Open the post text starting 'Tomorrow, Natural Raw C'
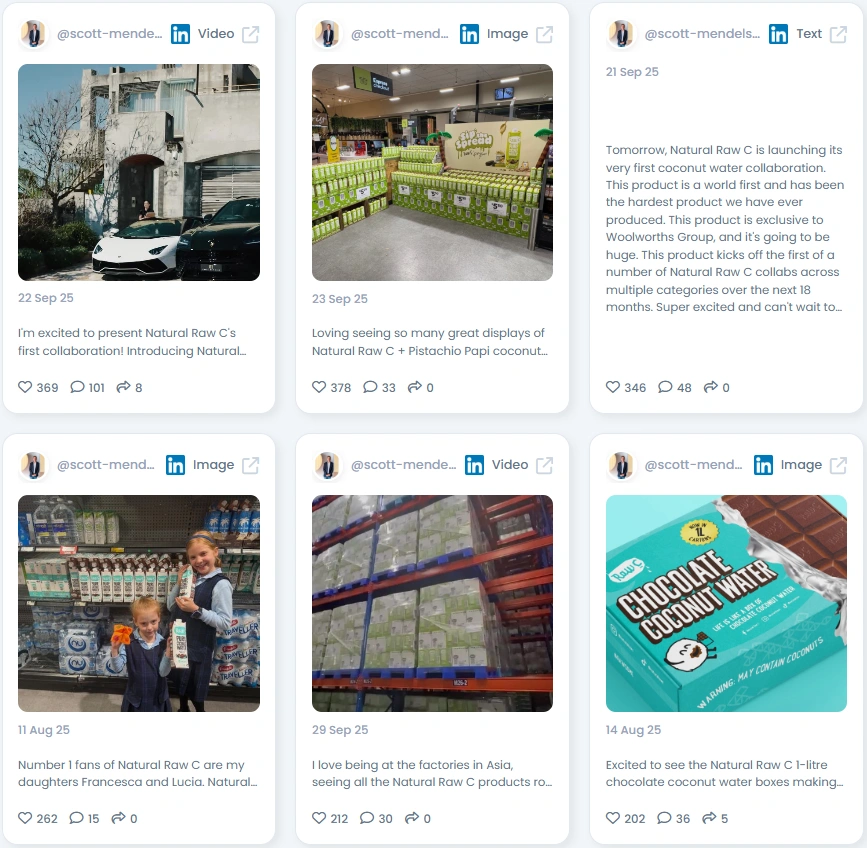 click(x=725, y=228)
